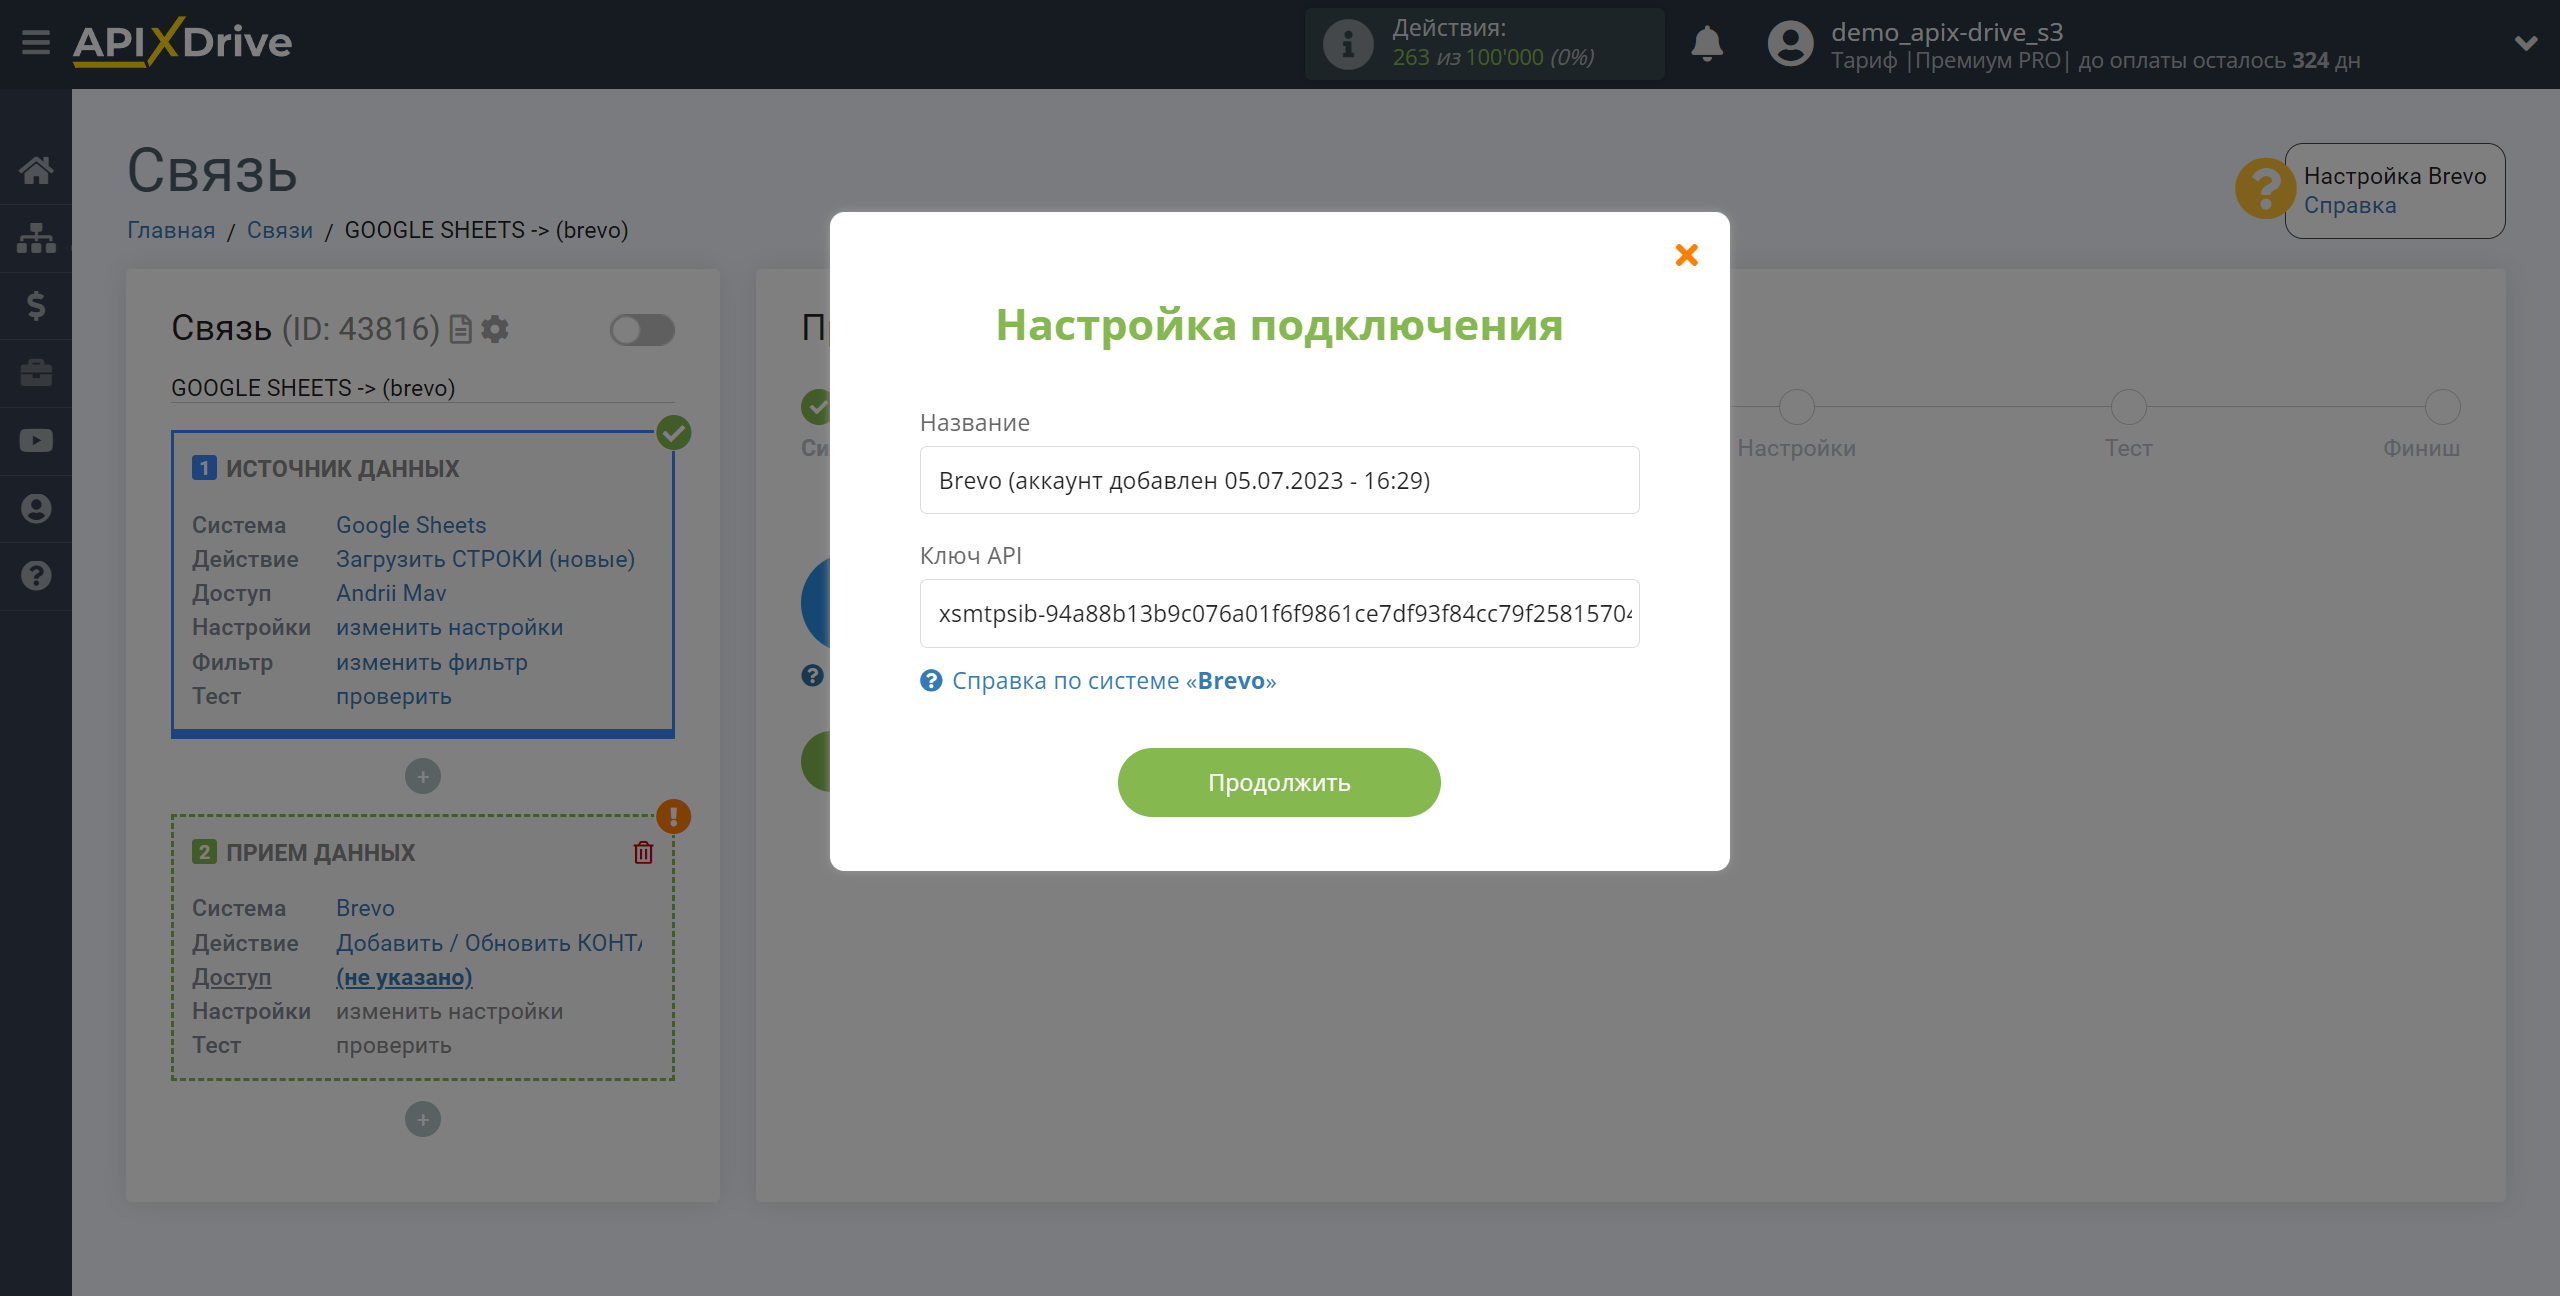Open the connections sitemap sidebar icon
Viewport: 2560px width, 1296px height.
(x=36, y=238)
